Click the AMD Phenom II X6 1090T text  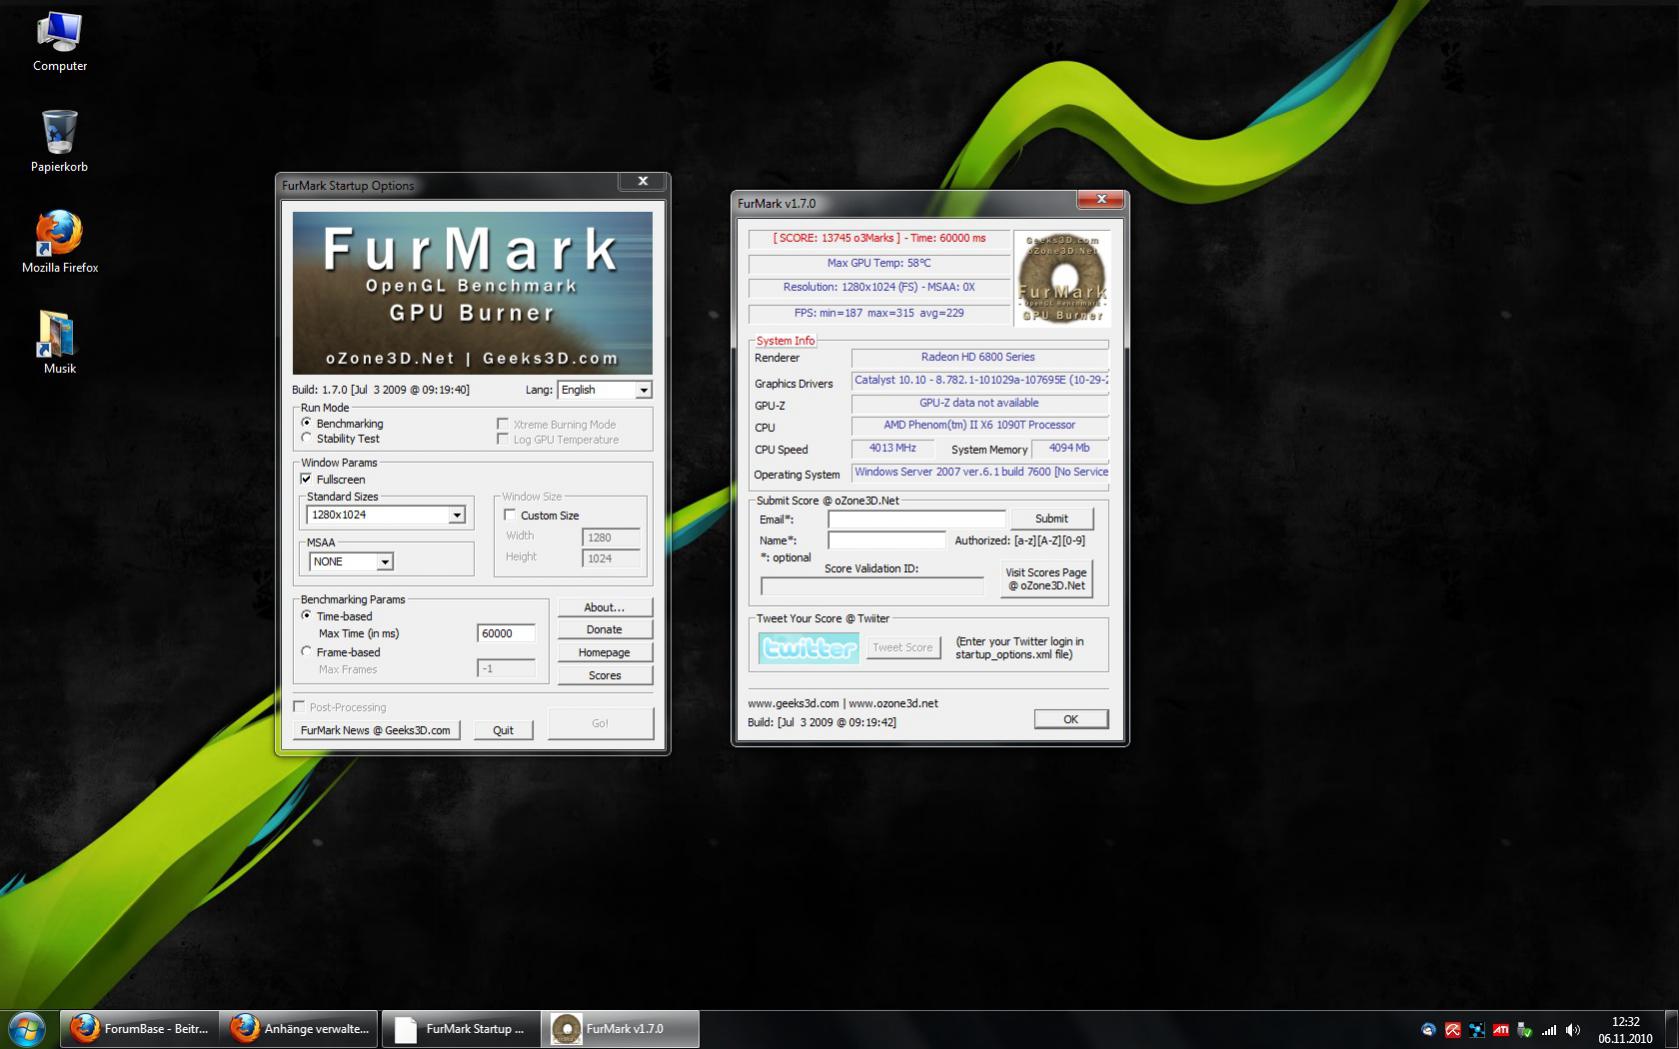pos(979,425)
